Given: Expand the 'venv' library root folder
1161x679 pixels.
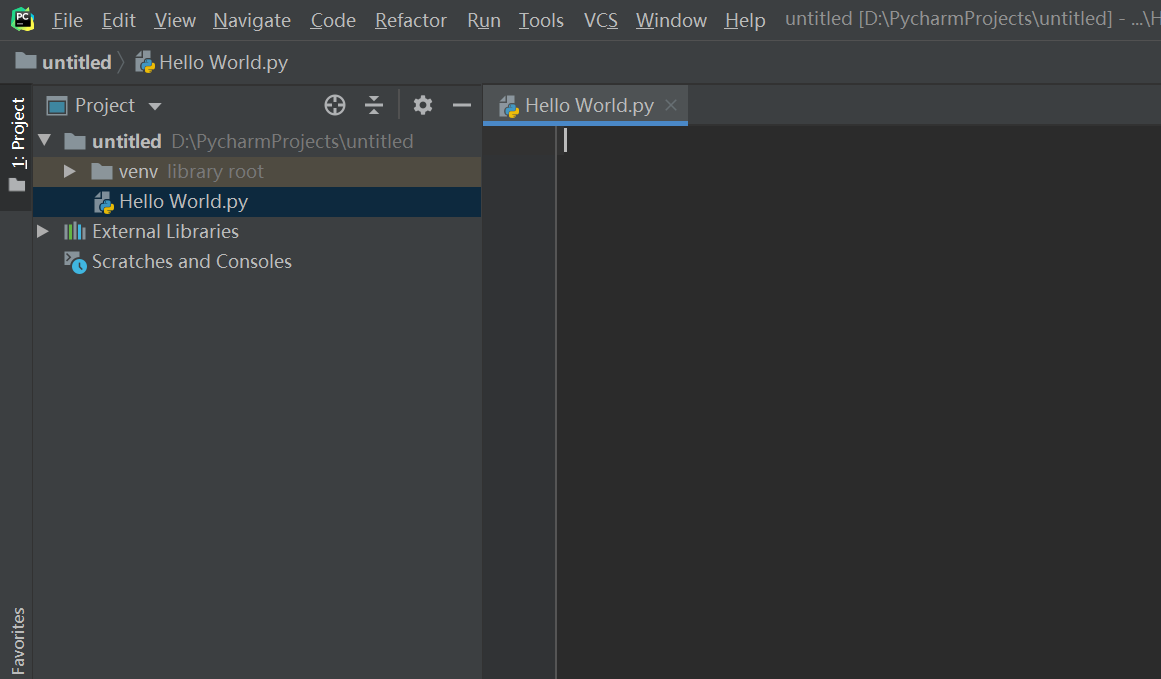Looking at the screenshot, I should (69, 171).
